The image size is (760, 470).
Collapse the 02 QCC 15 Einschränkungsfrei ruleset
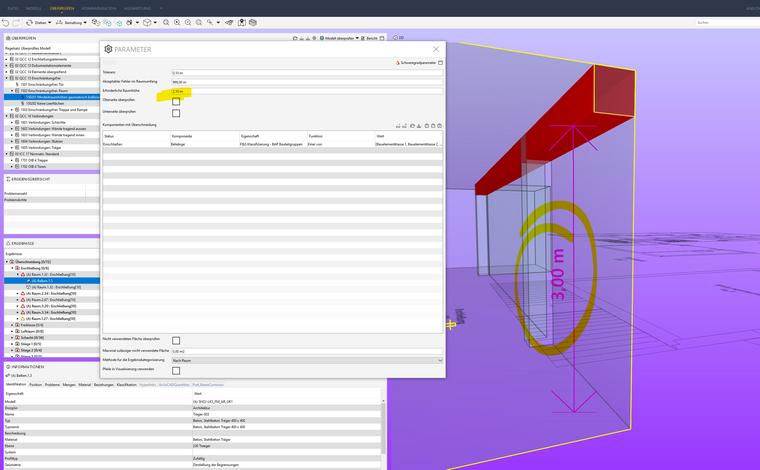7,78
